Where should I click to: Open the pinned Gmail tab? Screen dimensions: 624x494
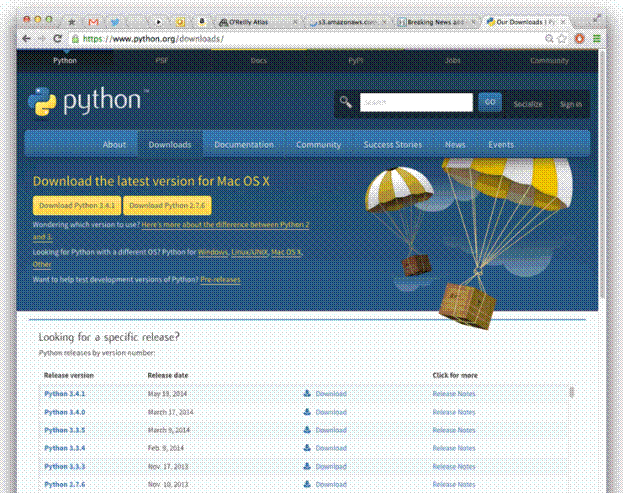tap(94, 22)
